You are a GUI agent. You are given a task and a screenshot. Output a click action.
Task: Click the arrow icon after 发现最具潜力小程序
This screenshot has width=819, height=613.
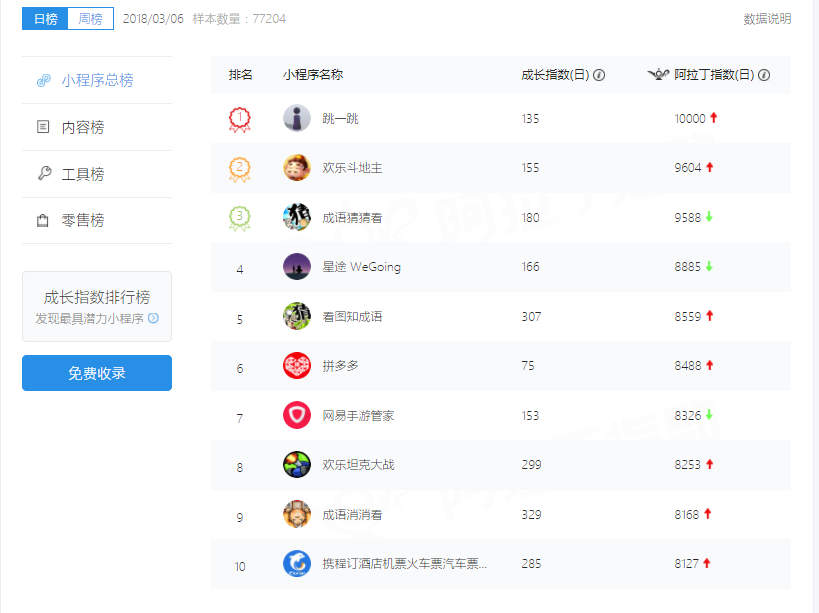153,318
